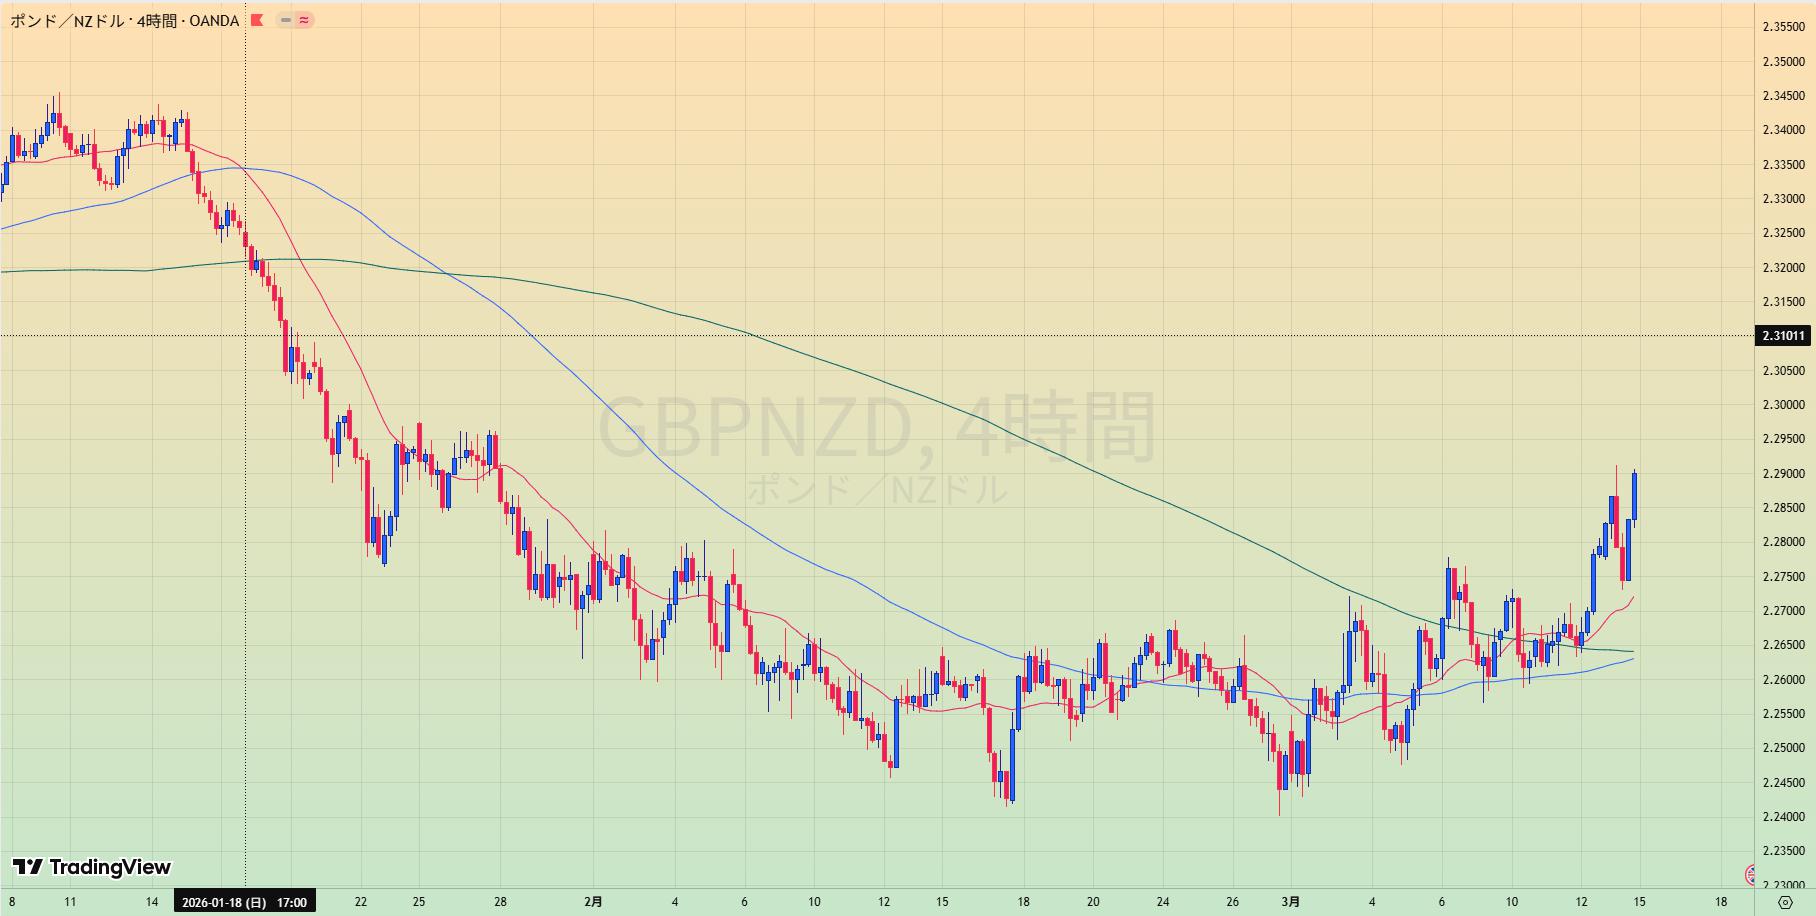Click the gray dash status icon
The height and width of the screenshot is (916, 1816).
coord(286,20)
